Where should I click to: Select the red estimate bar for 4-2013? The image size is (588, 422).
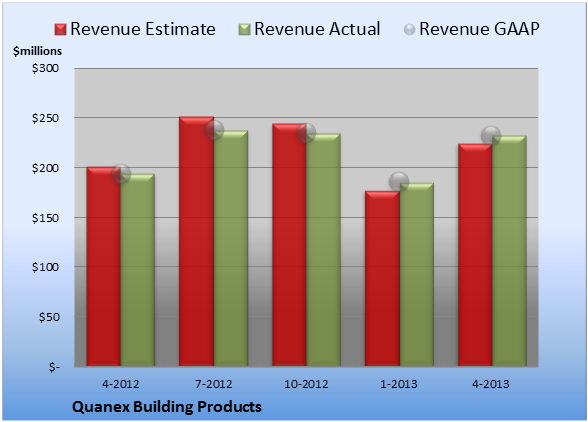pos(475,255)
